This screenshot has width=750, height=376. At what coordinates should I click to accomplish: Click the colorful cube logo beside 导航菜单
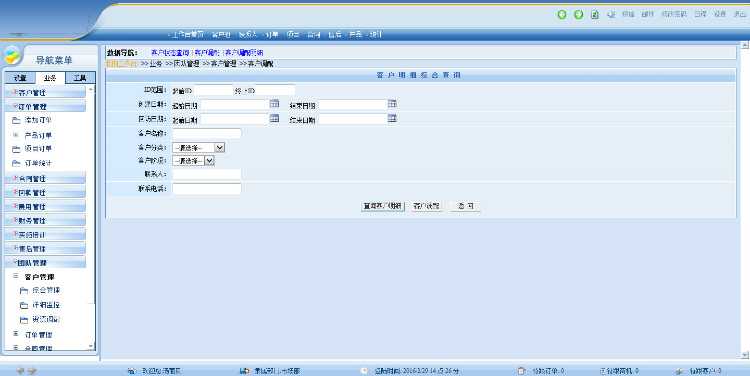coord(13,56)
